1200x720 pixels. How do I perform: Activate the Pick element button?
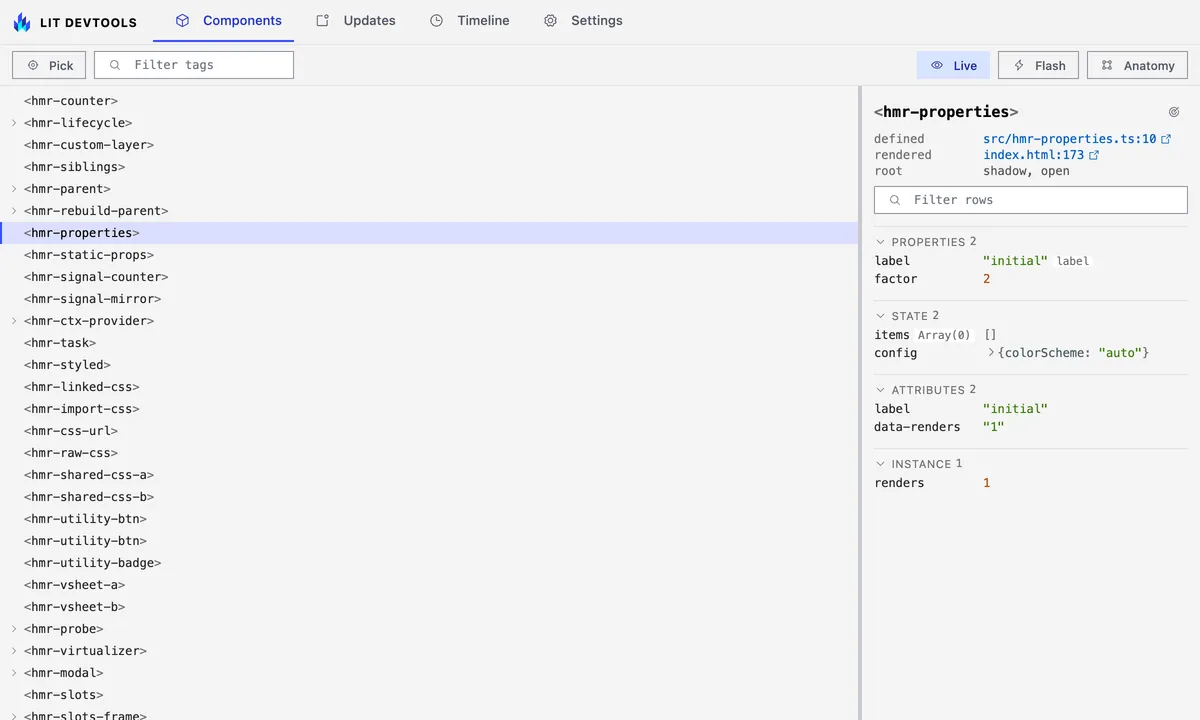[49, 65]
